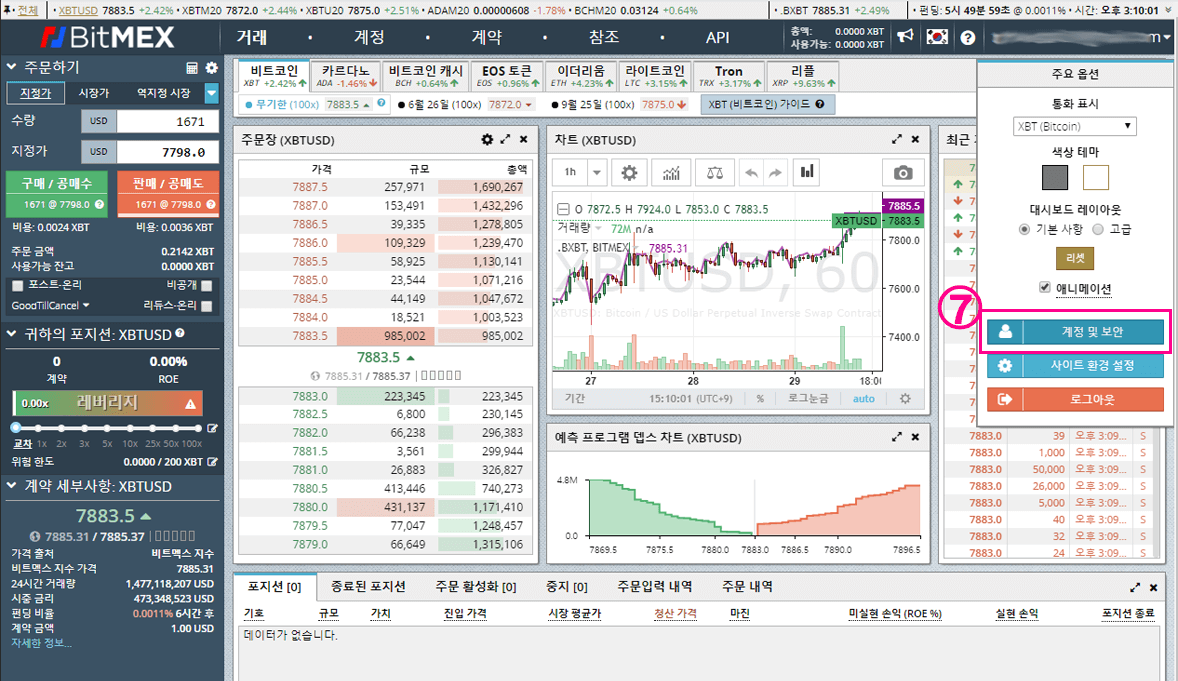Expand the XBTUSD chart panel to fullscreen
The width and height of the screenshot is (1178, 681).
[x=896, y=140]
